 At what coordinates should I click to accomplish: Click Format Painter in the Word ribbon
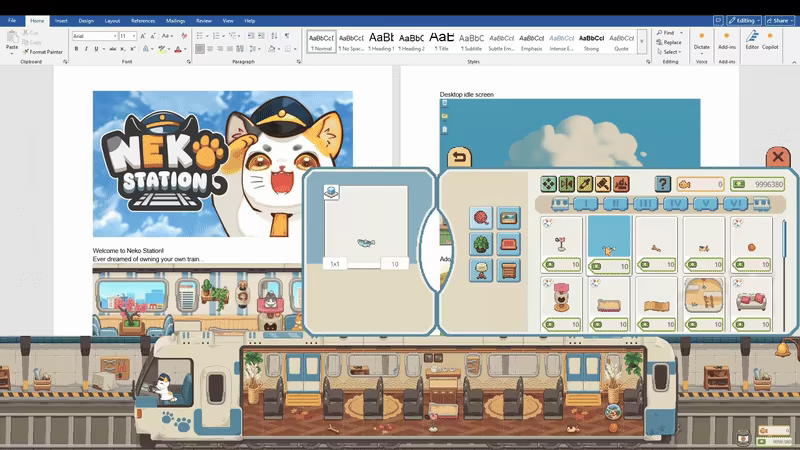pos(43,52)
